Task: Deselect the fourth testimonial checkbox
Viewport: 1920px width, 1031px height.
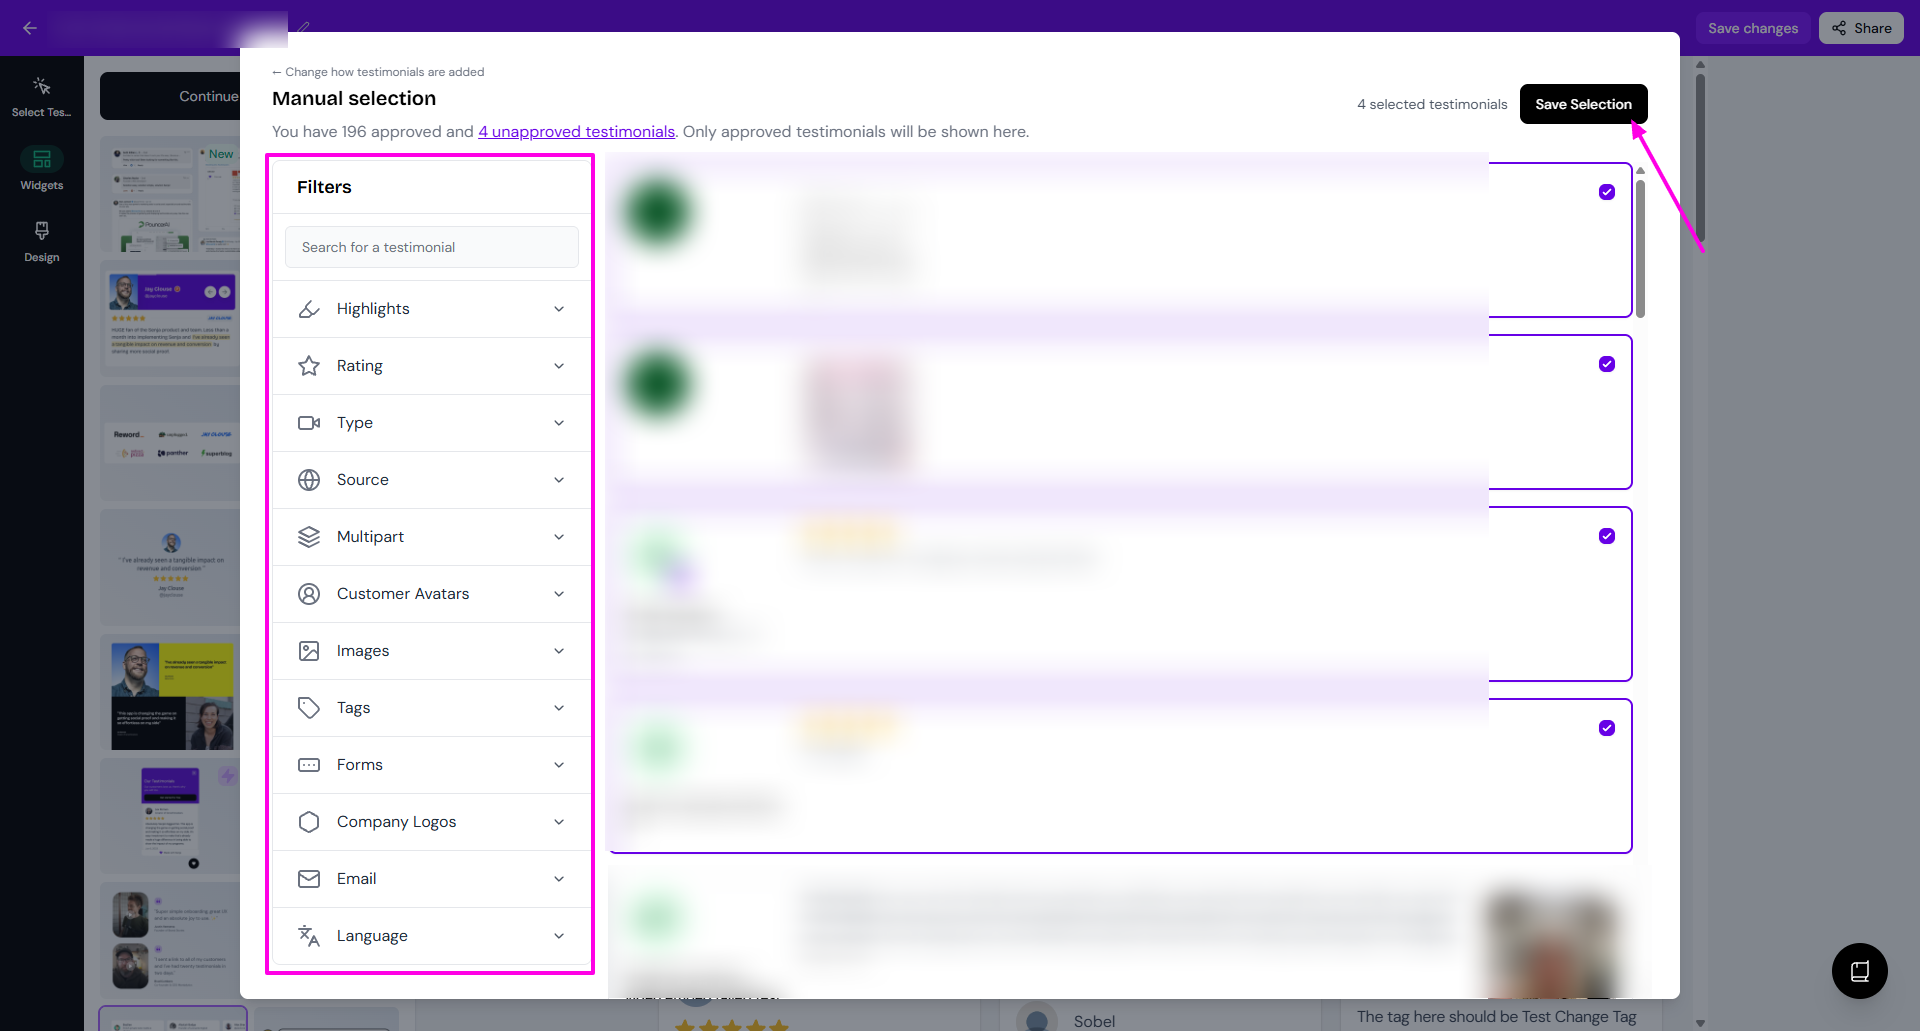Action: (x=1606, y=728)
